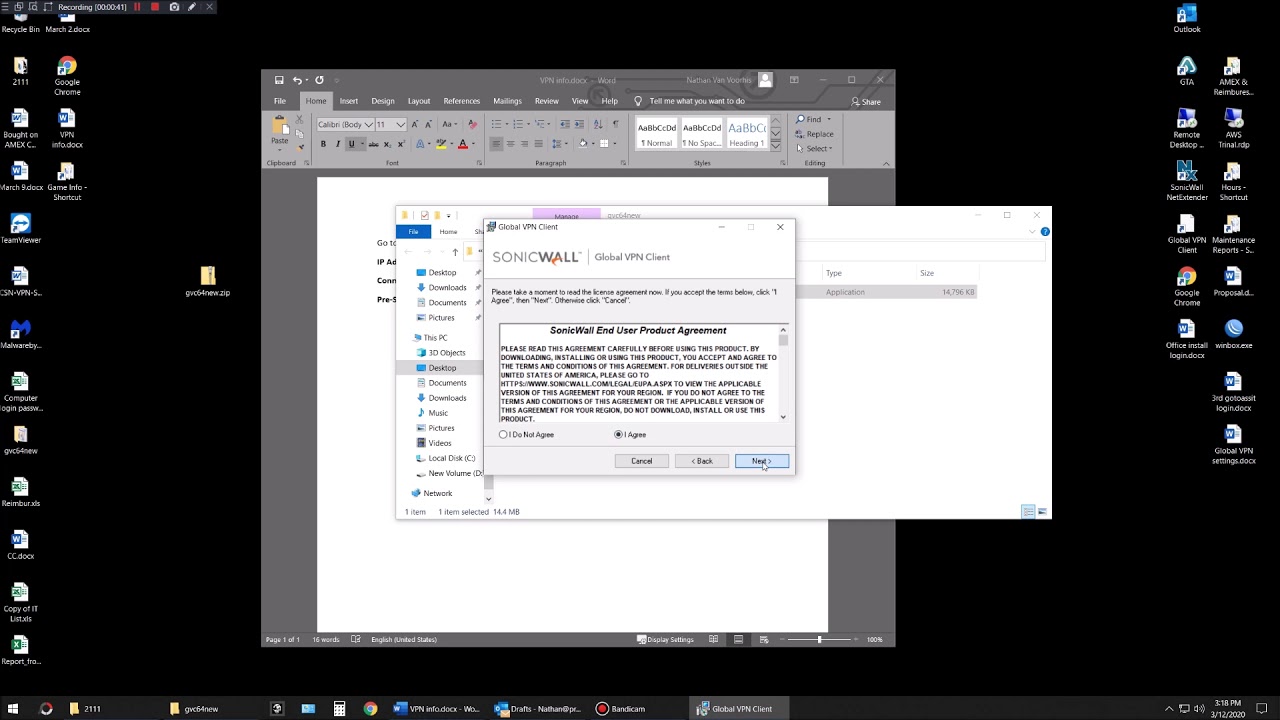Toggle Subscript formatting
1280x720 pixels.
pyautogui.click(x=387, y=144)
